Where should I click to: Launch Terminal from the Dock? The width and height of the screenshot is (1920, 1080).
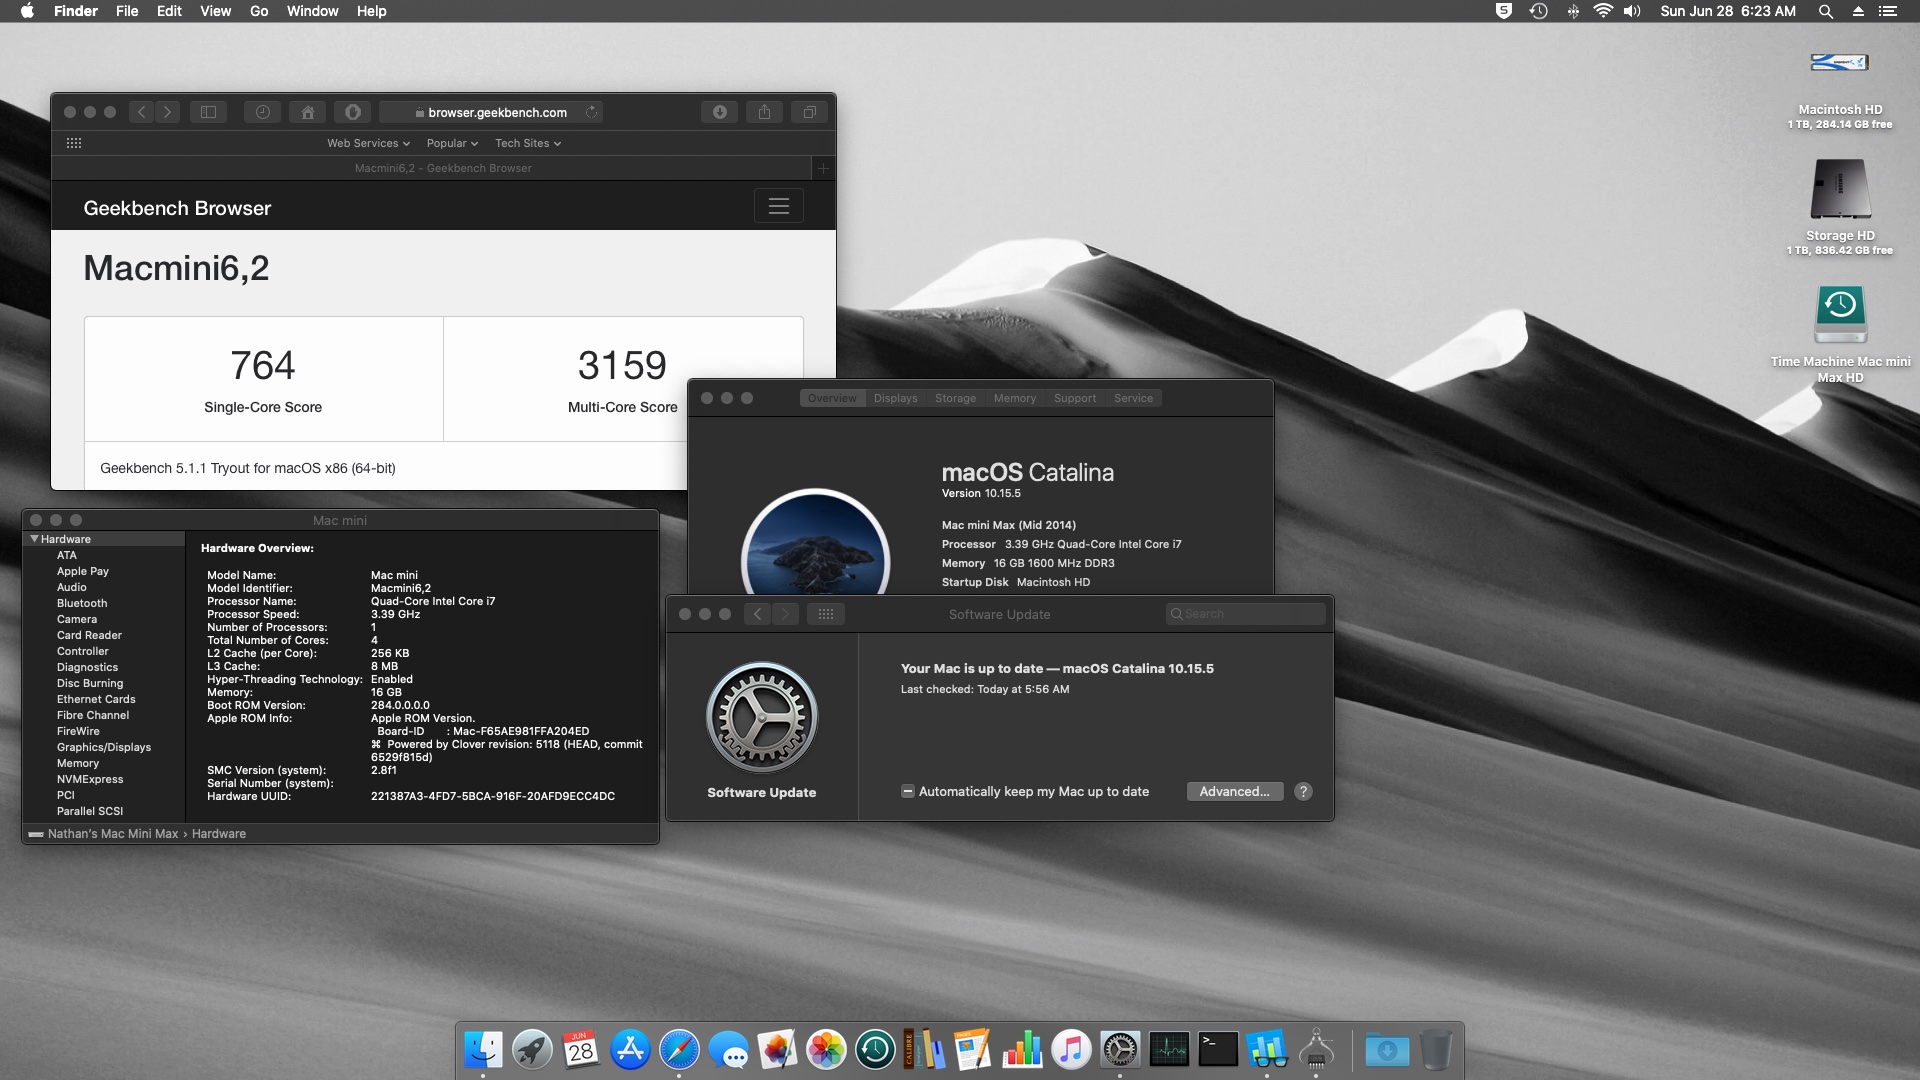(x=1218, y=1050)
